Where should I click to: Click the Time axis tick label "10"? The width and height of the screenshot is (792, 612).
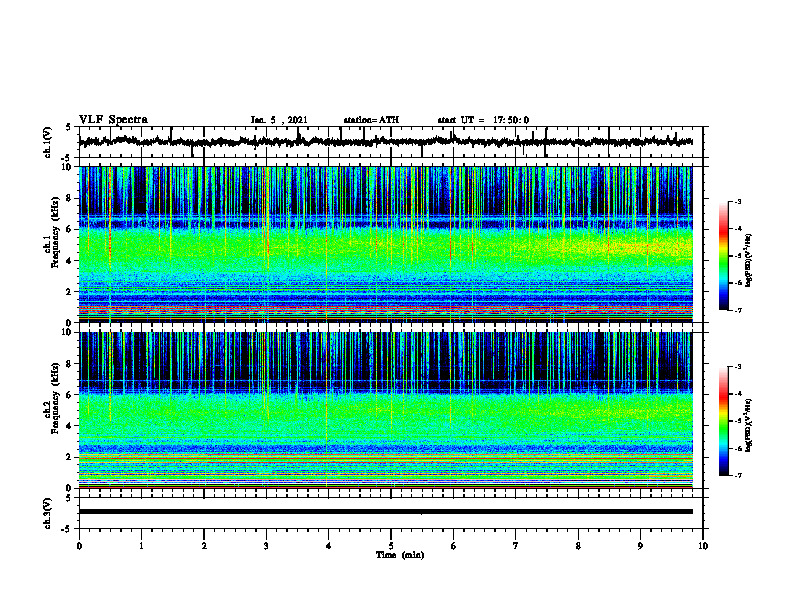click(703, 546)
